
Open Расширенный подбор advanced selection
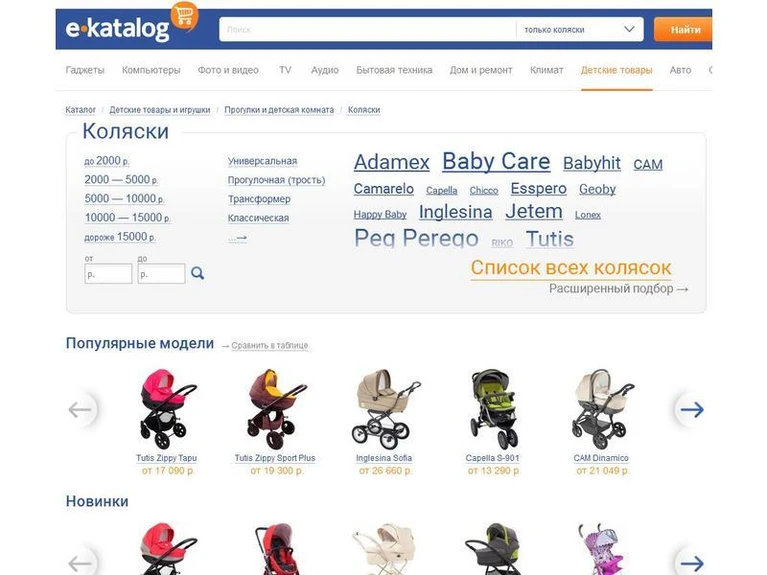point(618,289)
